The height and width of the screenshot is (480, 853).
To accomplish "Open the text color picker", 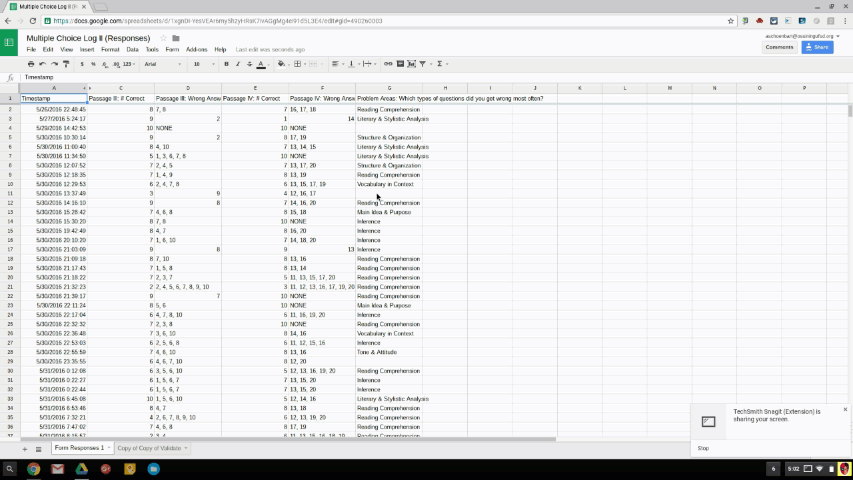I will pos(261,64).
